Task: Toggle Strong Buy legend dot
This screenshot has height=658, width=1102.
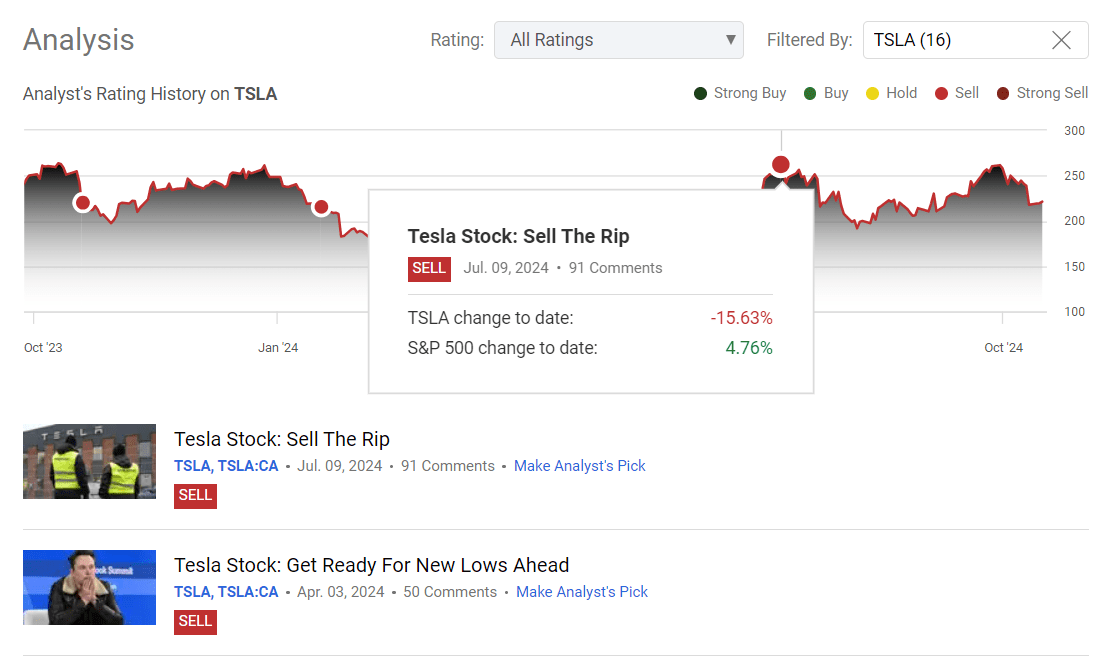Action: click(701, 94)
